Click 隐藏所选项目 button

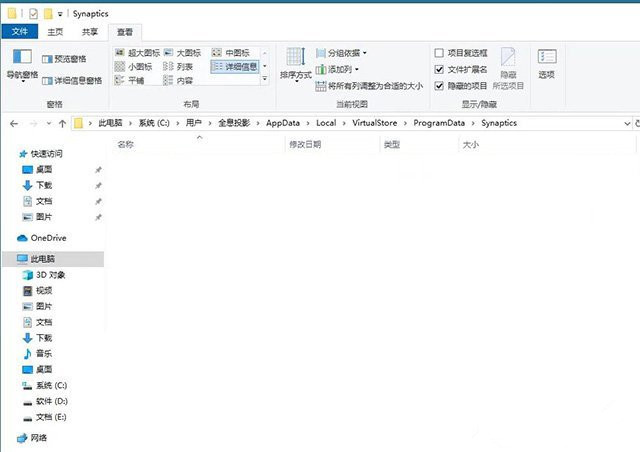pos(508,68)
